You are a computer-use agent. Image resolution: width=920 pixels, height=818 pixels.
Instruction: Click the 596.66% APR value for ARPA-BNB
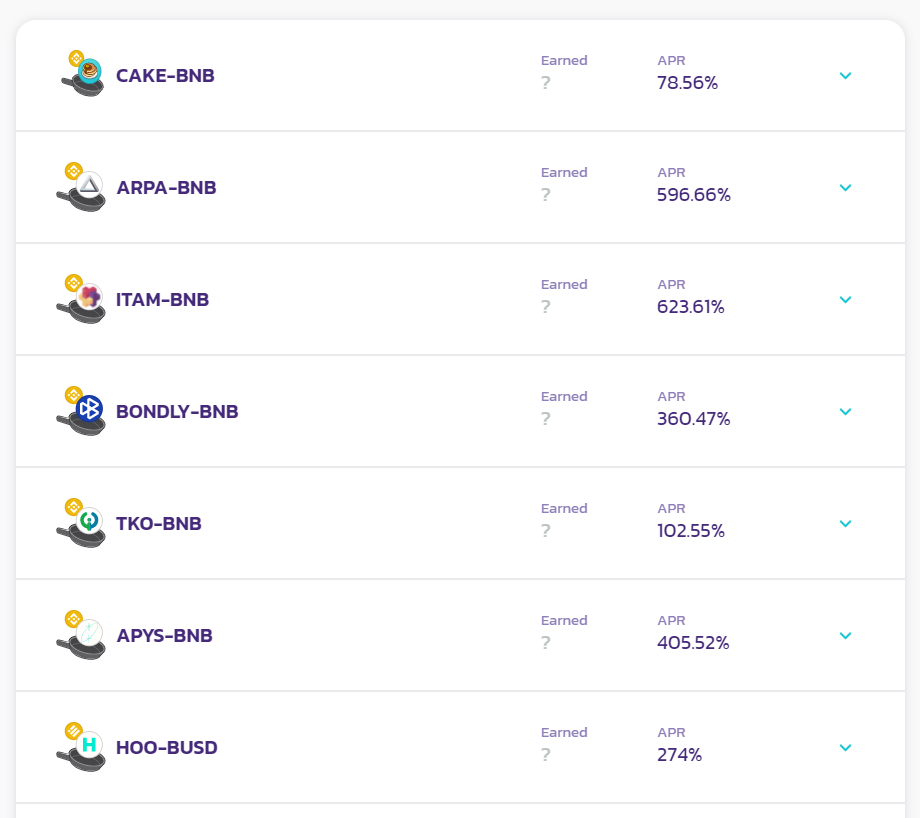[694, 195]
